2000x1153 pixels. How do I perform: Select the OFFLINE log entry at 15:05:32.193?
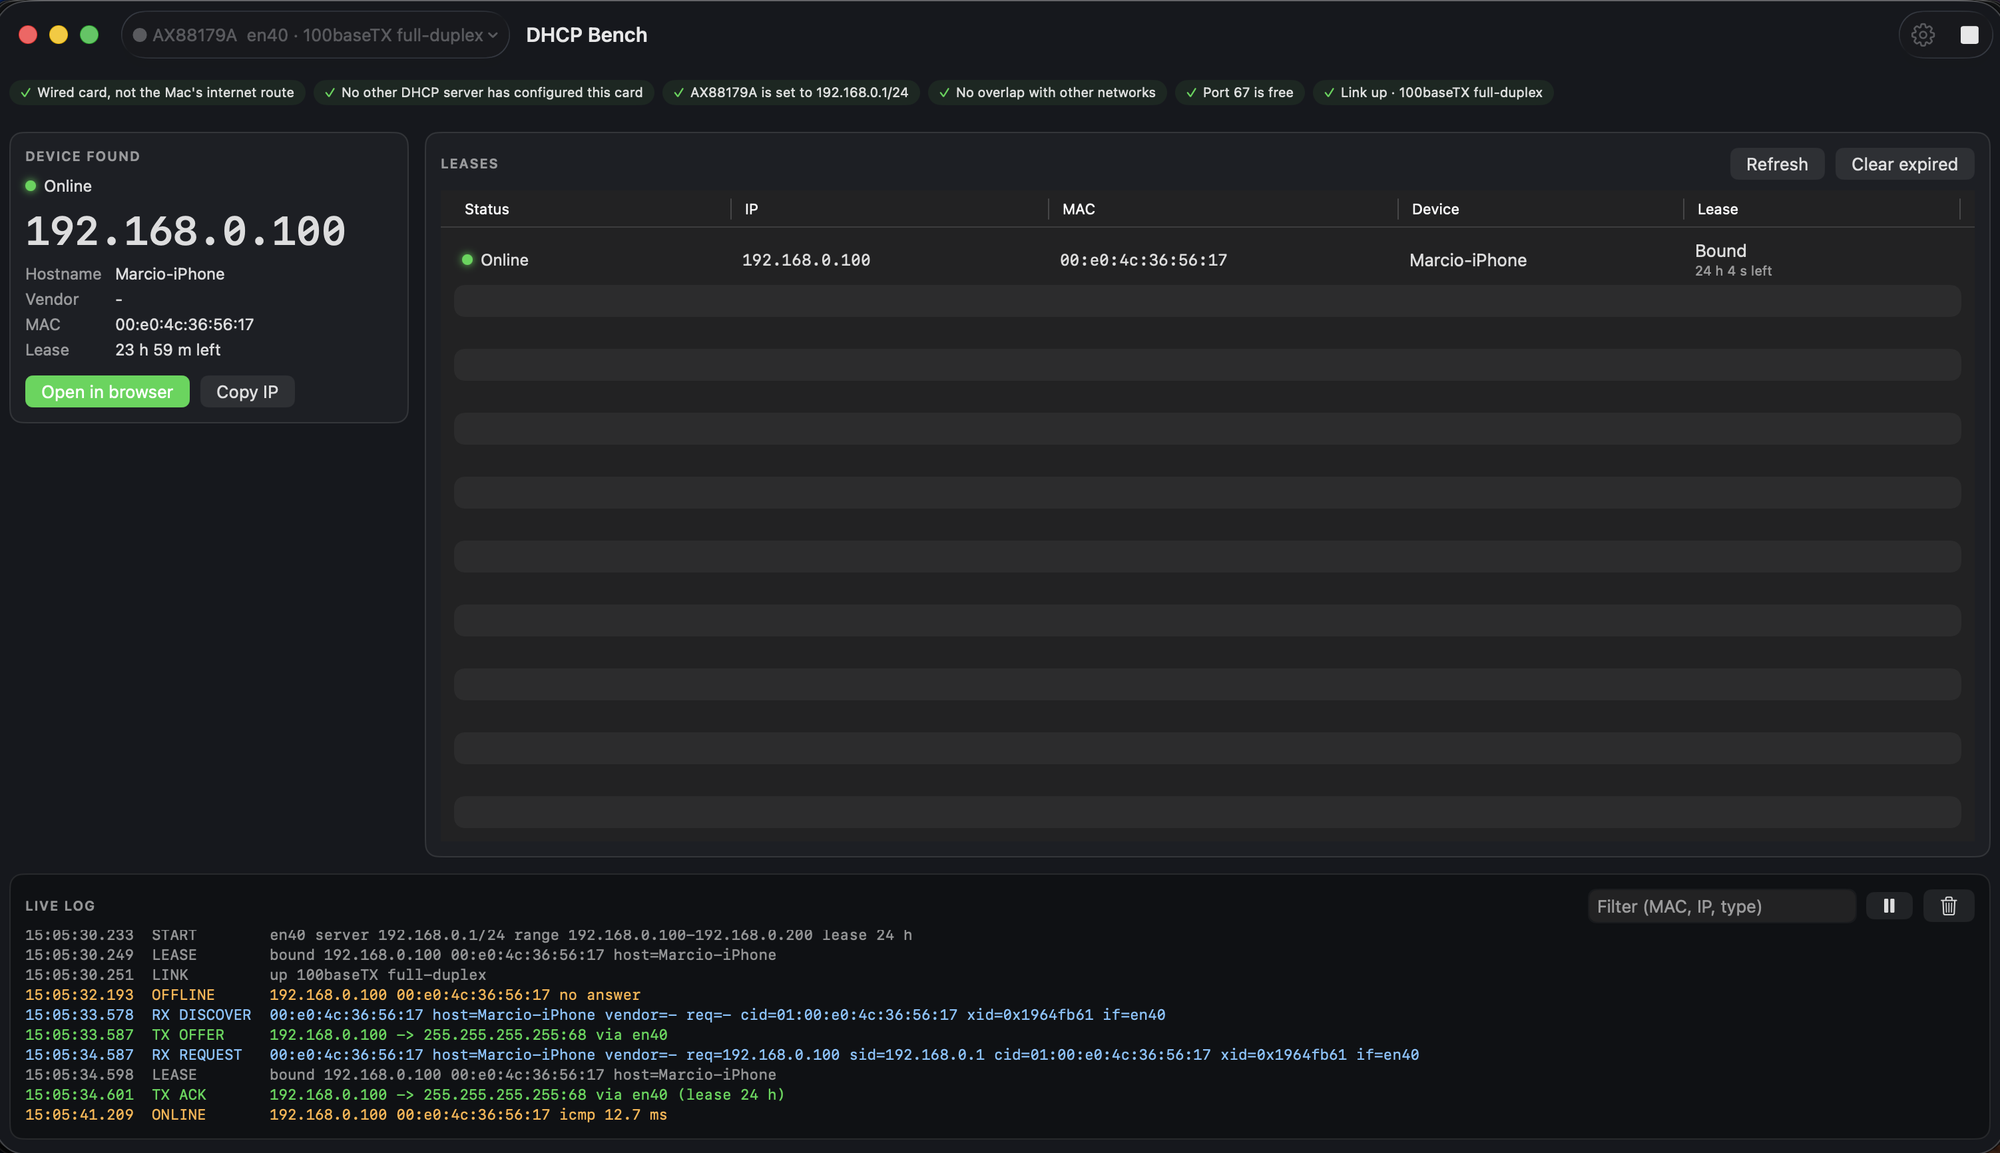point(332,995)
